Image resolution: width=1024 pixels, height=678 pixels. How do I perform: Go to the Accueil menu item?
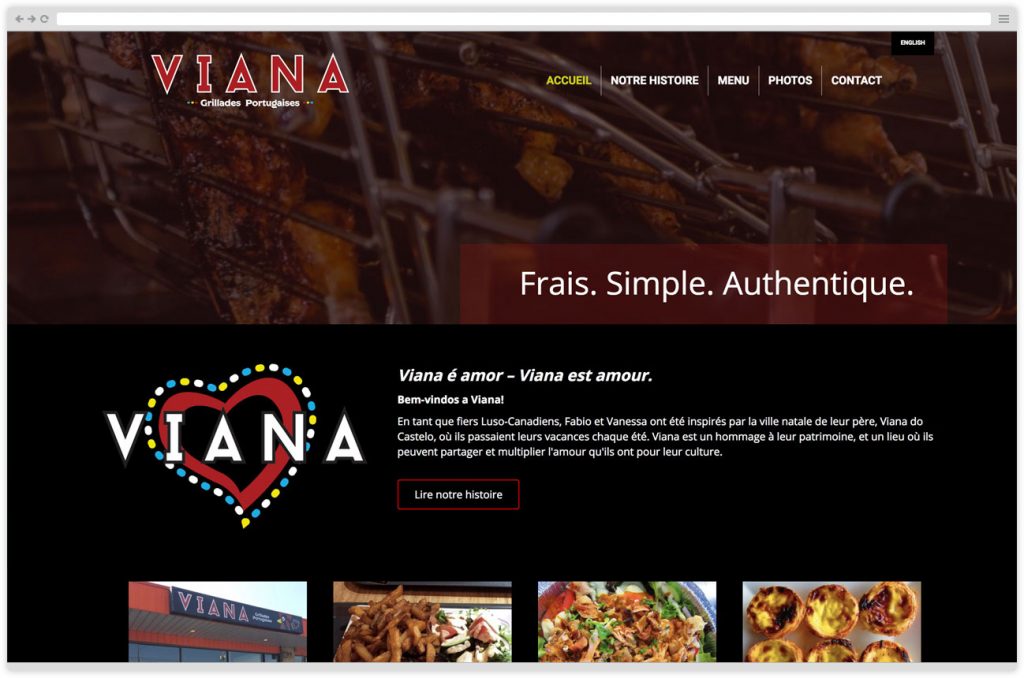click(568, 80)
